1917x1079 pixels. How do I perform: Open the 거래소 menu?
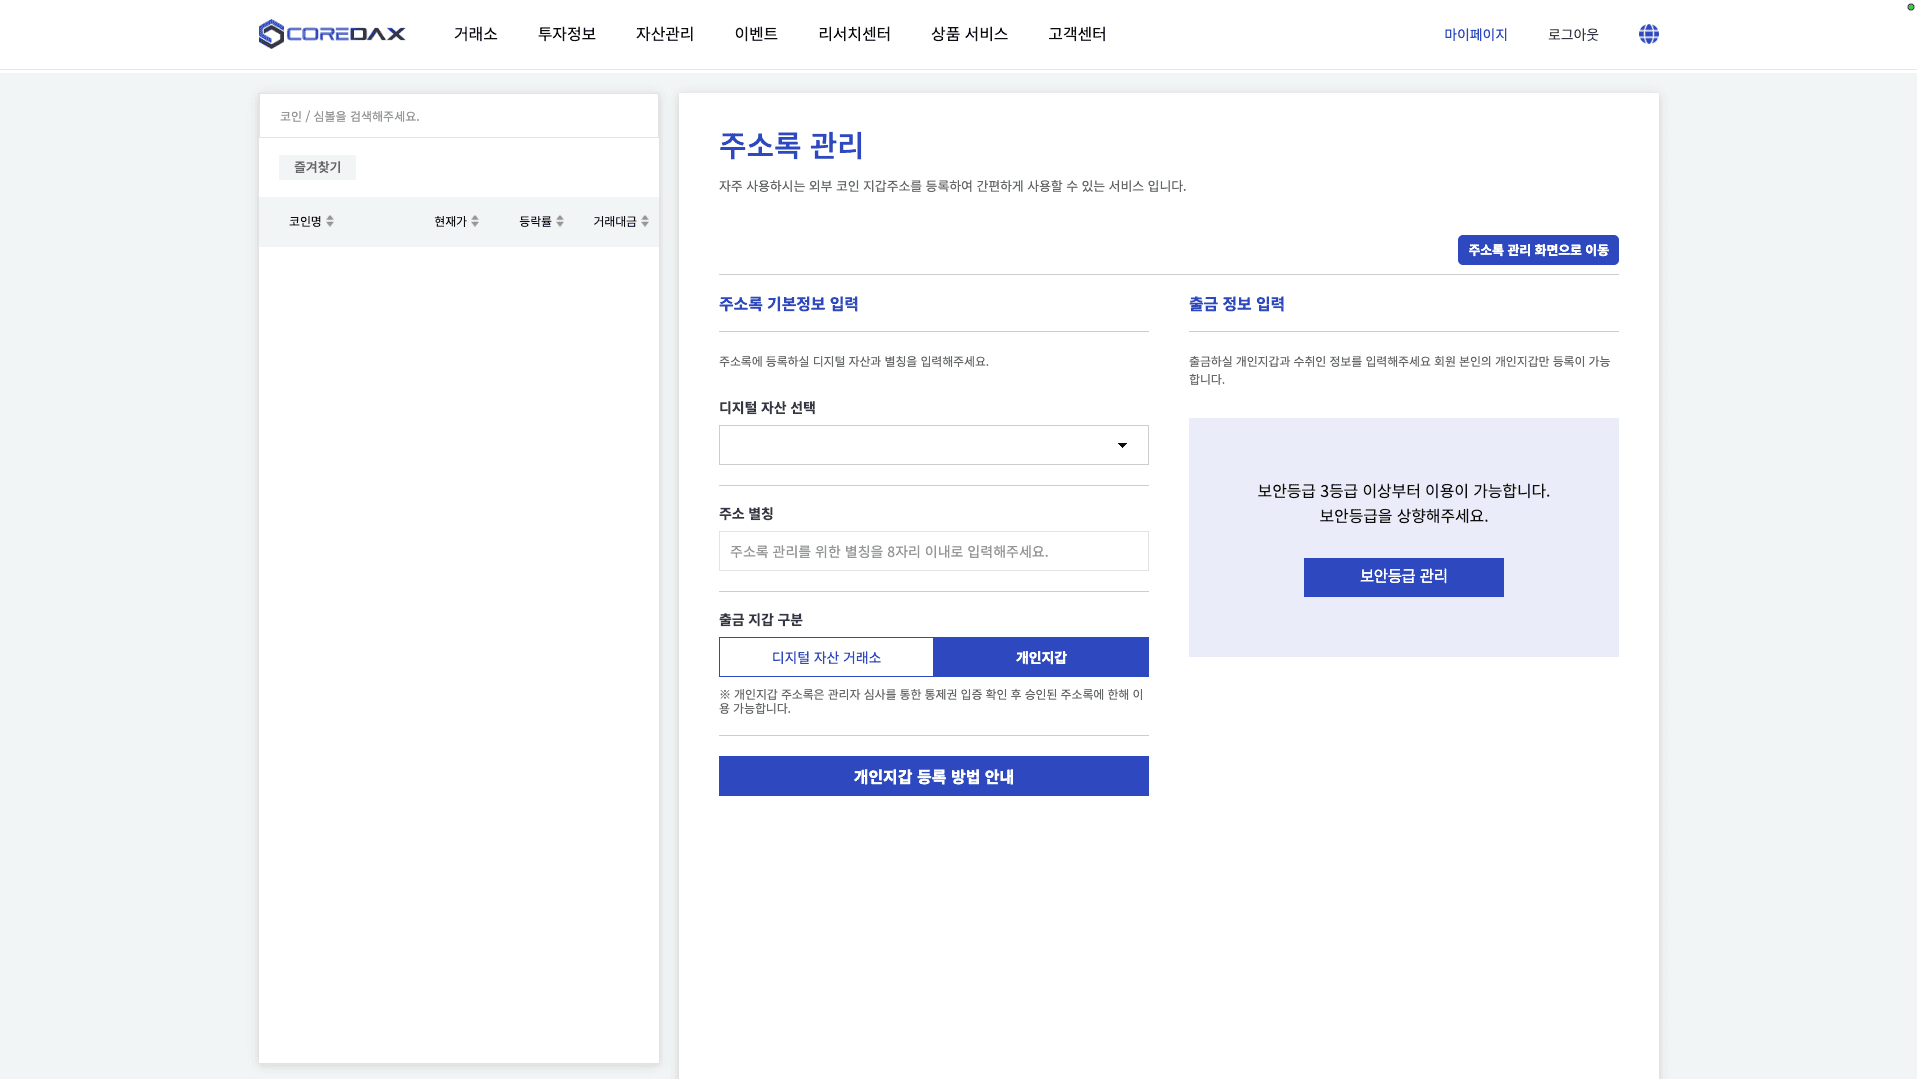pos(475,34)
